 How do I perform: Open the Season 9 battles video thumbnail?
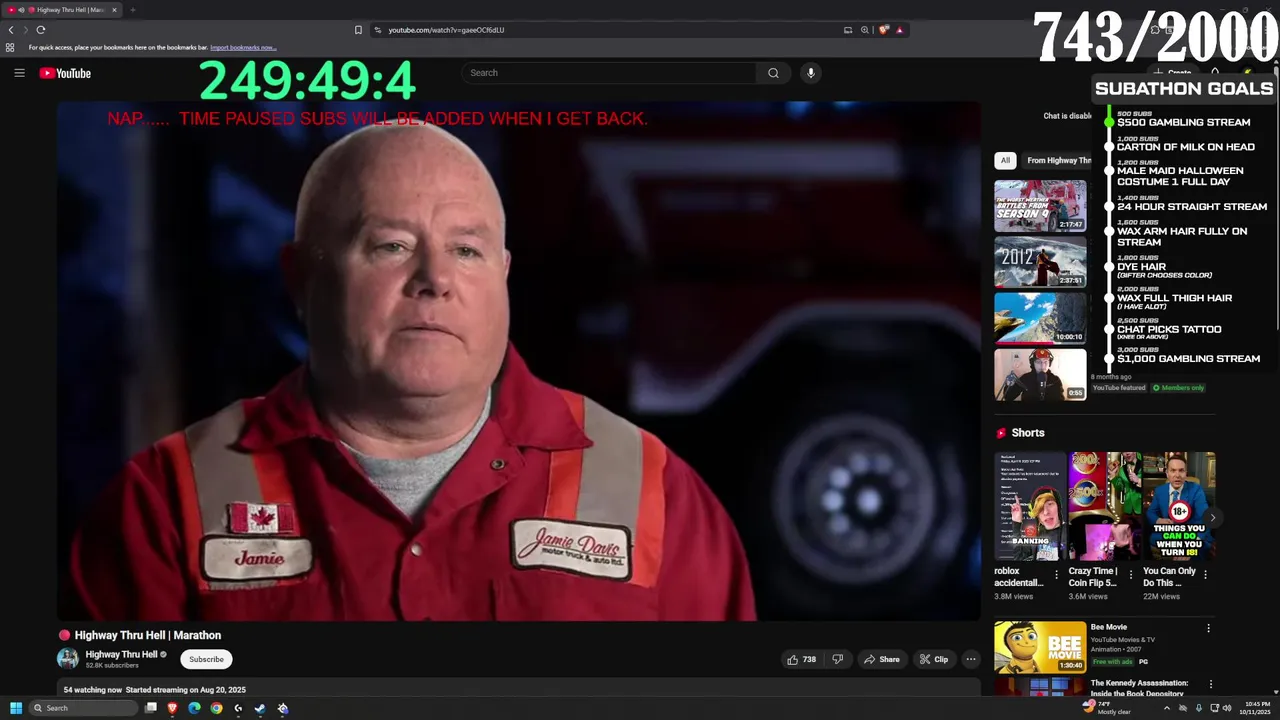(1040, 206)
